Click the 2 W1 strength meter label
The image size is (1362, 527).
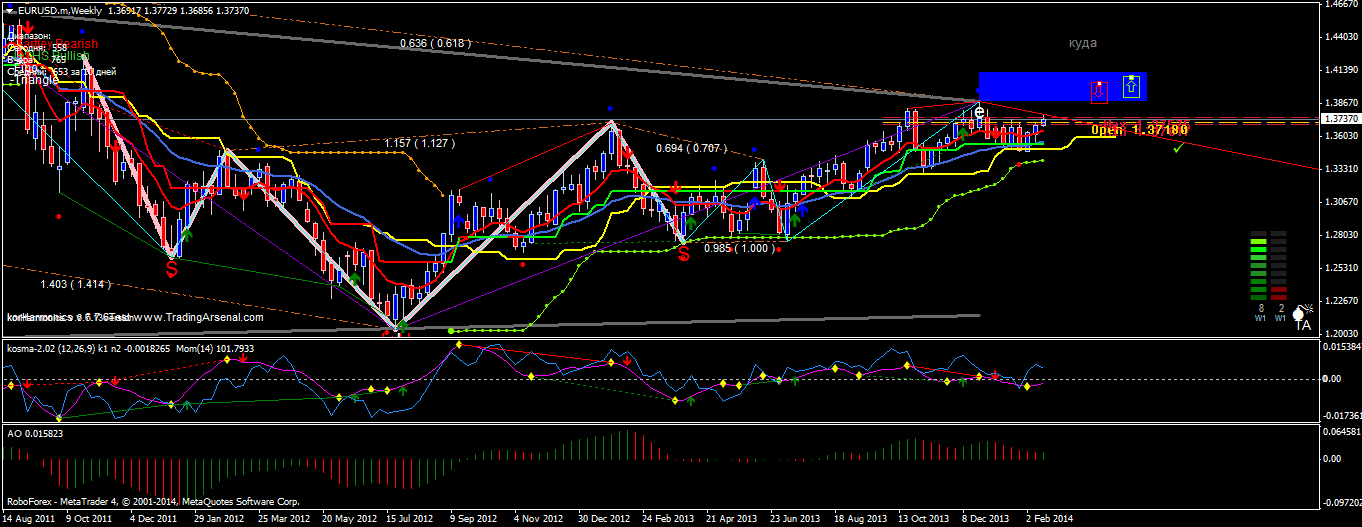click(1279, 314)
